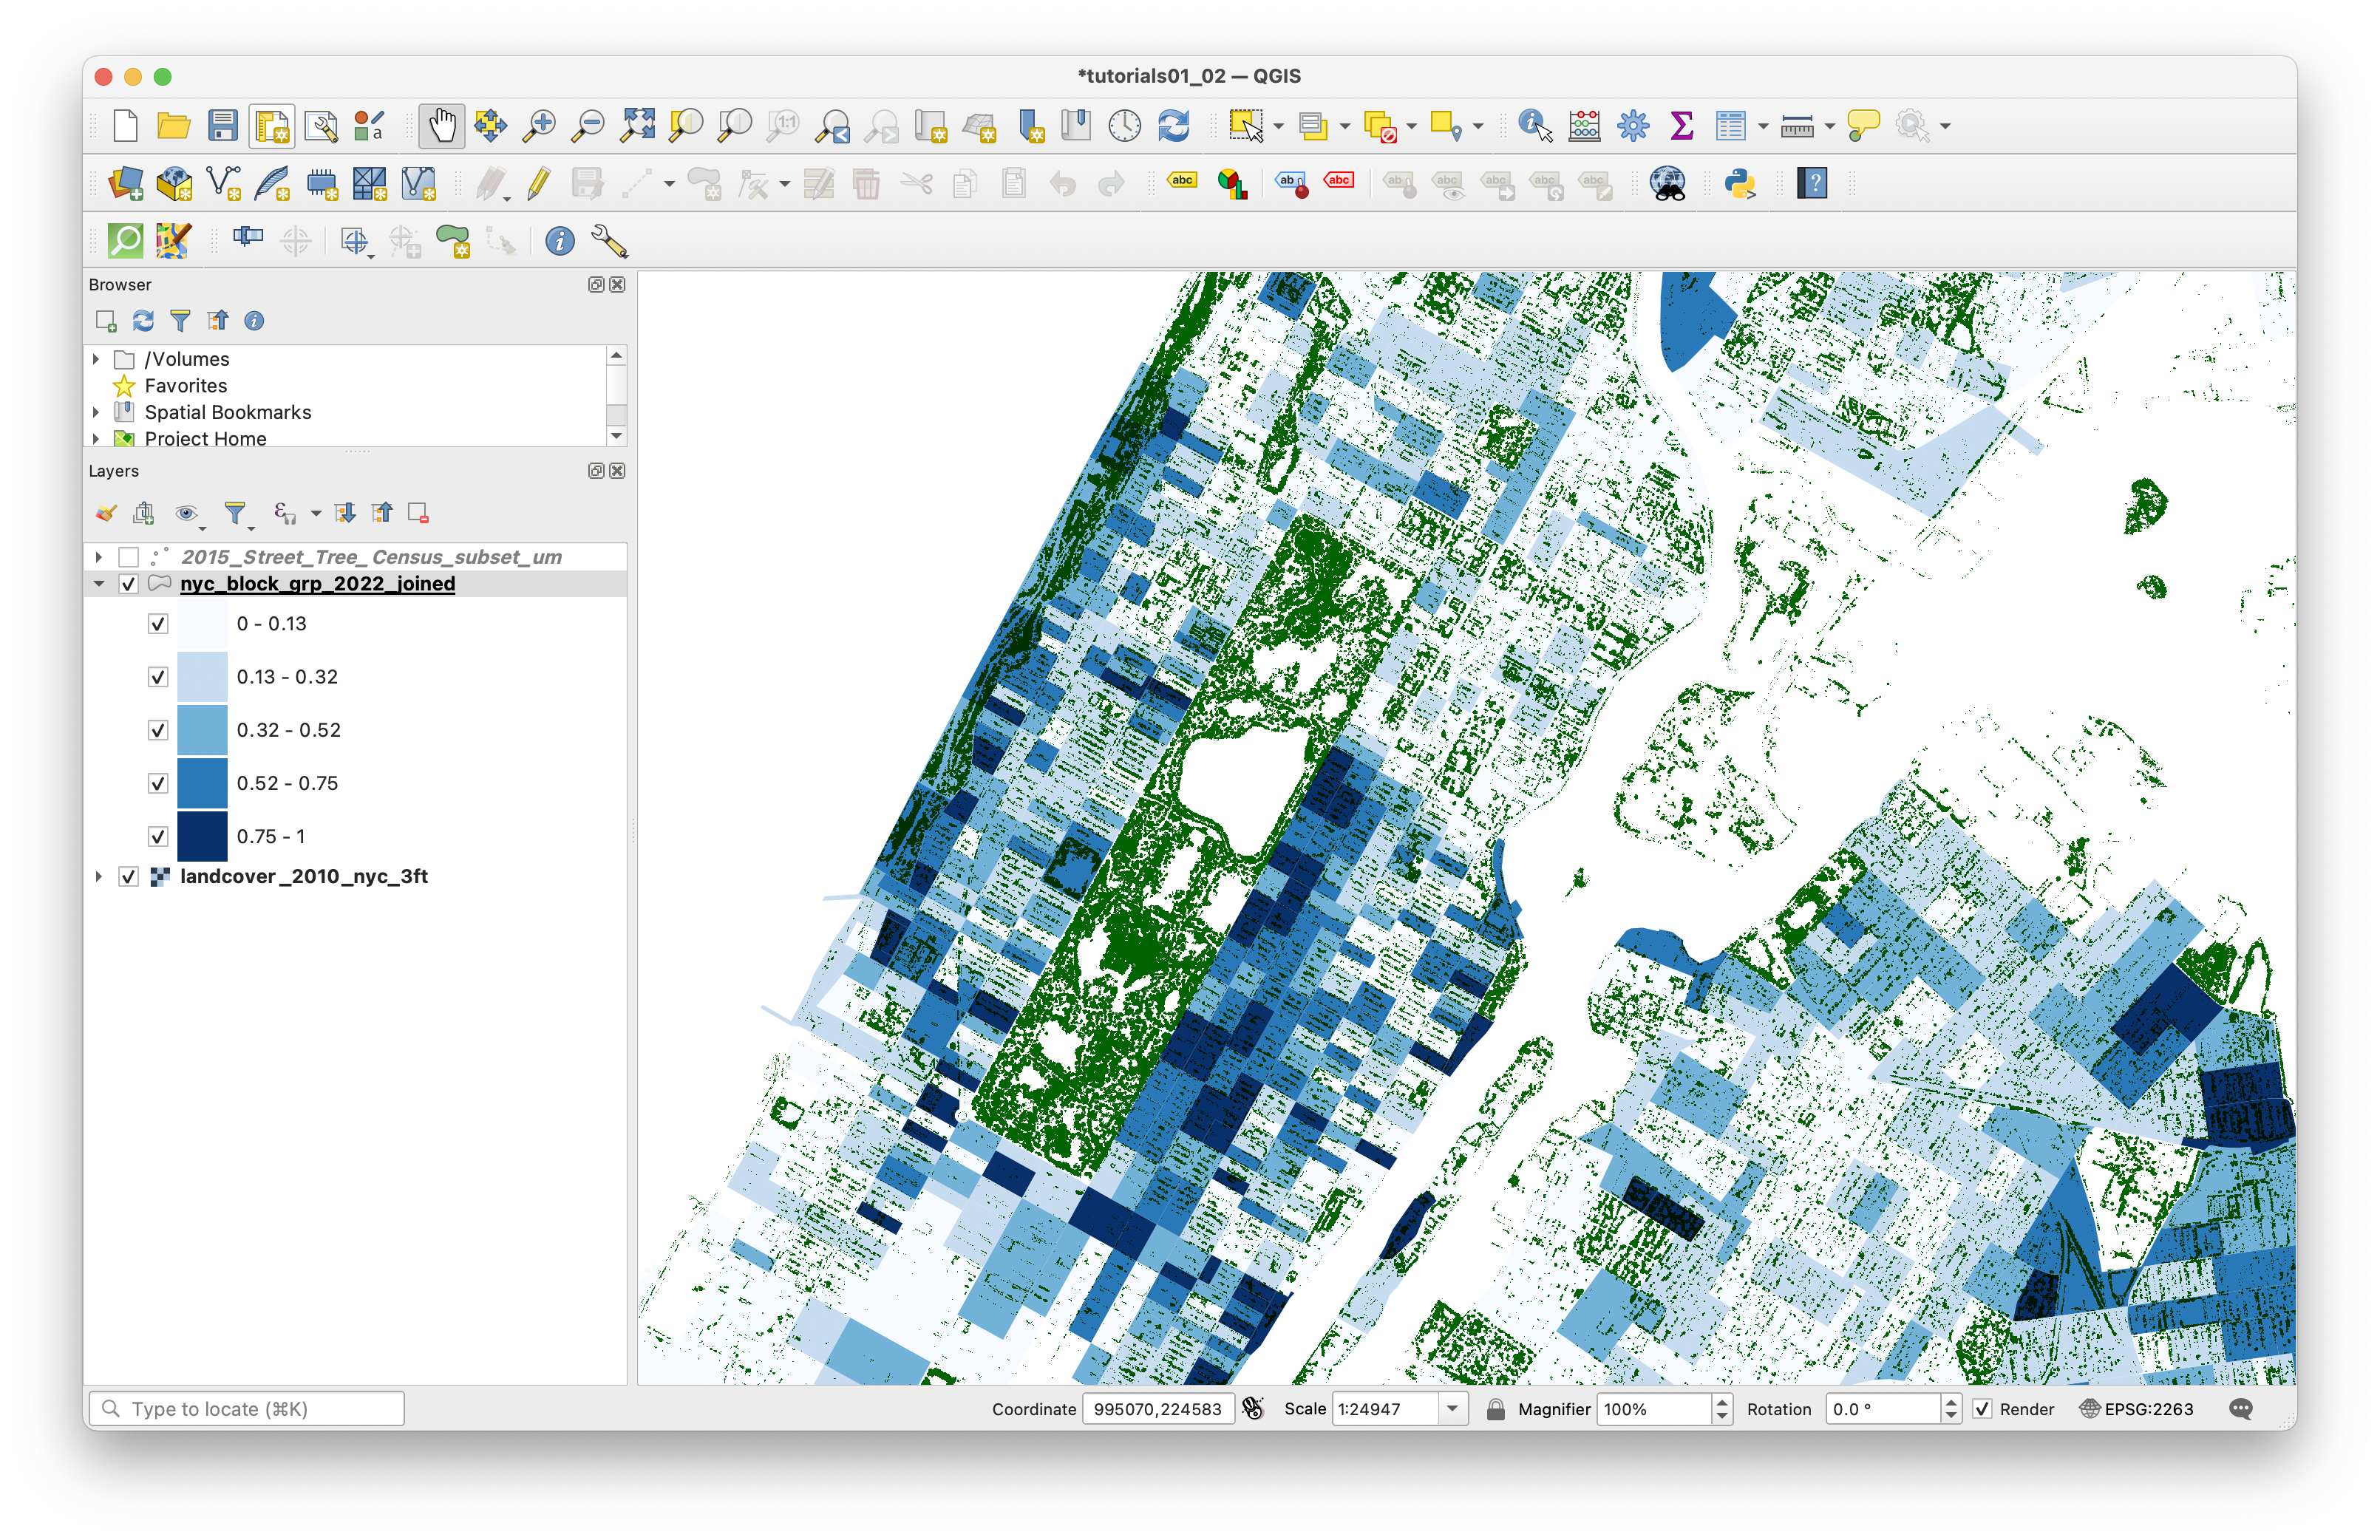
Task: Click the Statistical Summary sigma icon
Action: tap(1681, 126)
